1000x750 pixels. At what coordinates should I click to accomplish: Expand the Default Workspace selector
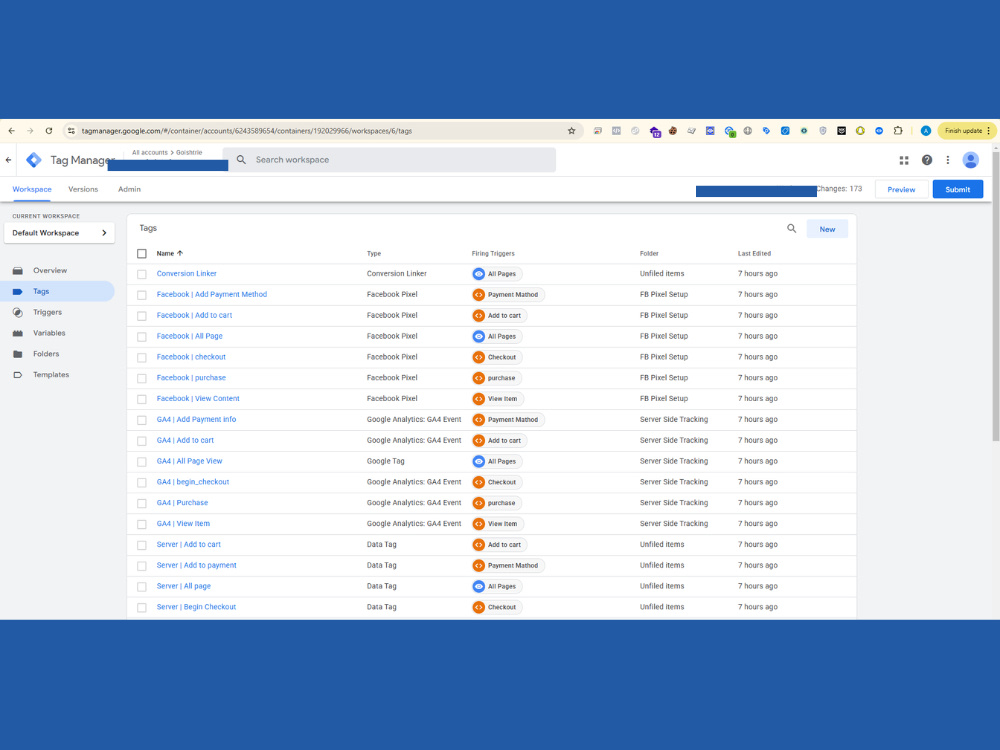tap(59, 233)
